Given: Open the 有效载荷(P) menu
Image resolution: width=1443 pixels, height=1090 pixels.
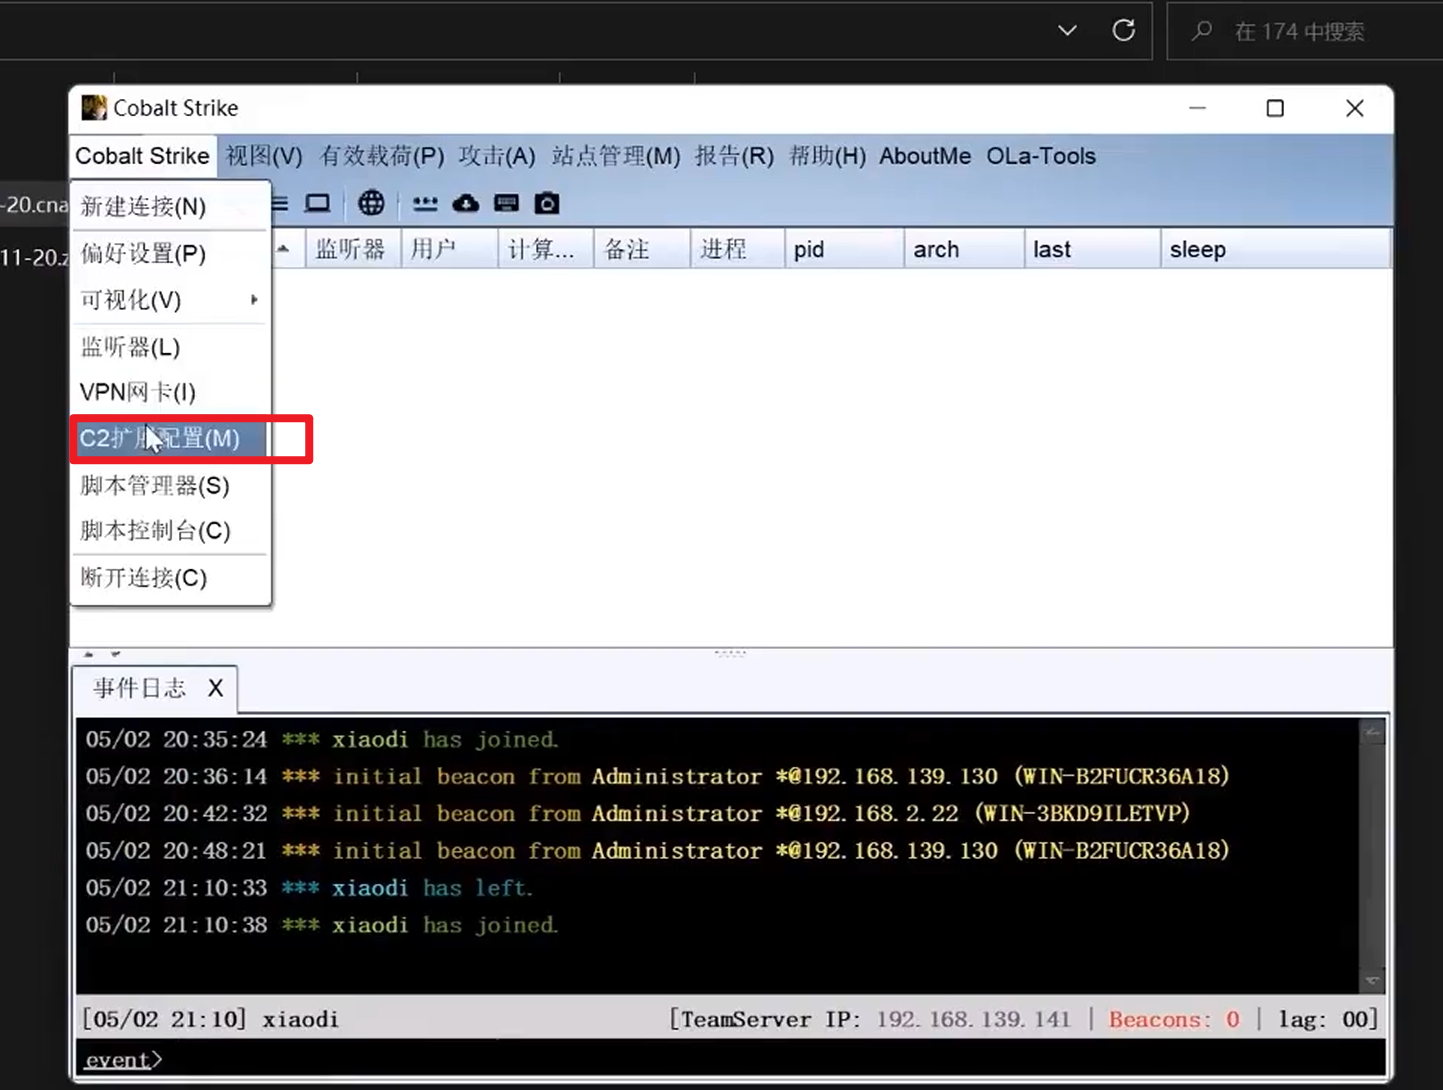Looking at the screenshot, I should (382, 156).
